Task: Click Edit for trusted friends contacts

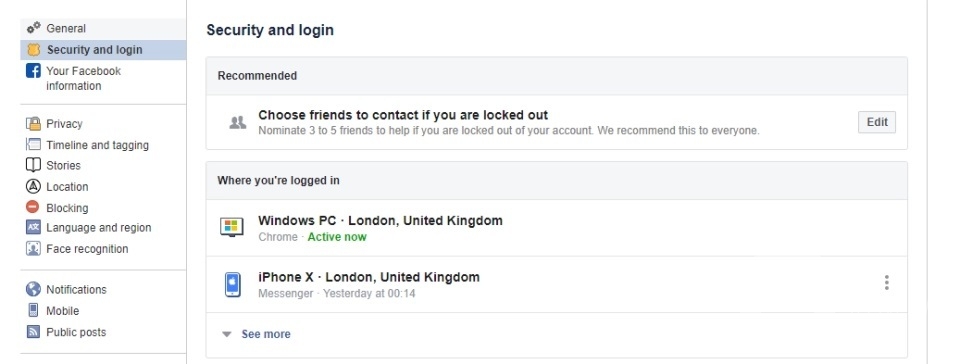Action: pyautogui.click(x=877, y=122)
